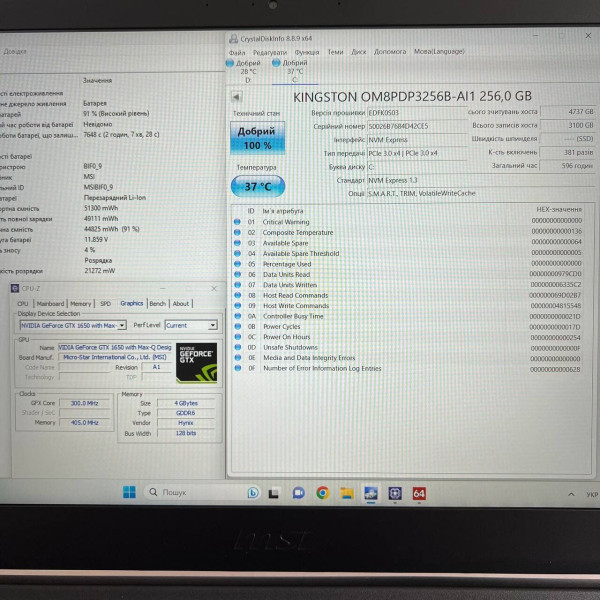Open Google Chrome from taskbar
600x600 pixels.
(323, 493)
